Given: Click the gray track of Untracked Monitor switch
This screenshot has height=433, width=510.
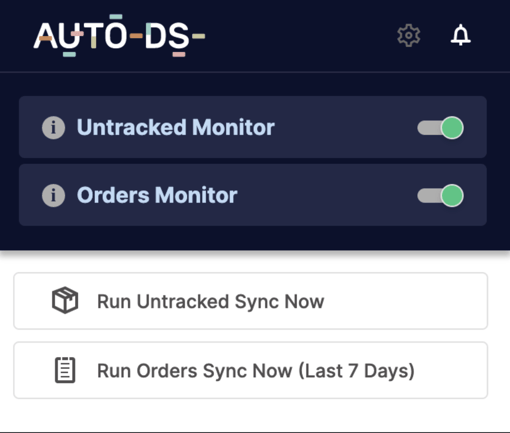Looking at the screenshot, I should coord(428,128).
